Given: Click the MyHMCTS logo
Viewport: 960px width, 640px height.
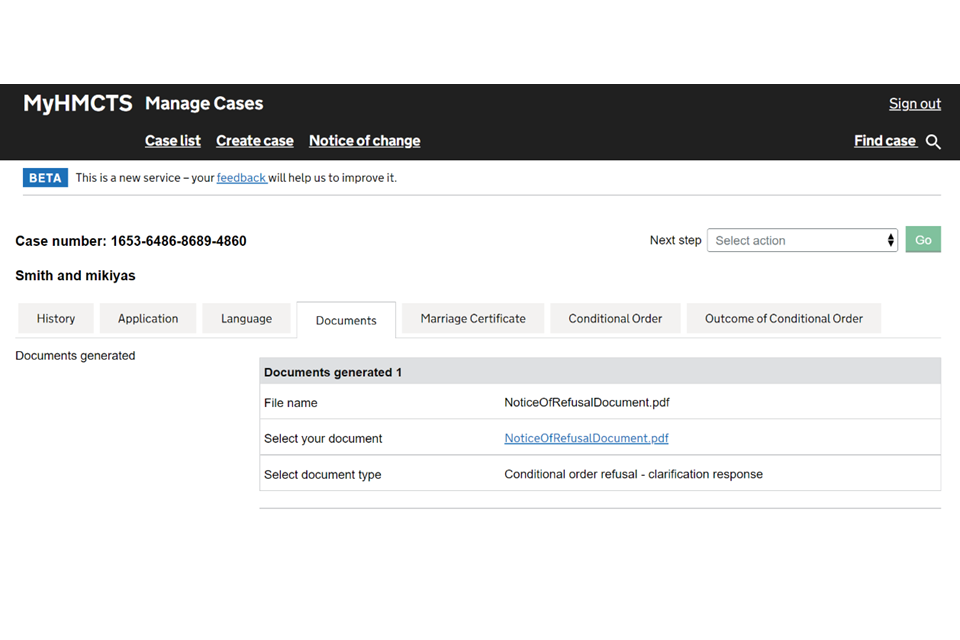Looking at the screenshot, I should (x=78, y=103).
